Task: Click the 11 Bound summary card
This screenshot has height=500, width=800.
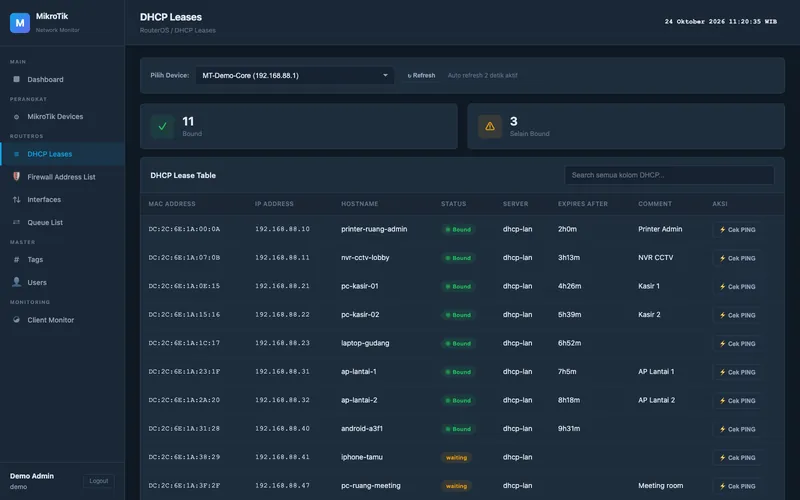Action: point(298,126)
